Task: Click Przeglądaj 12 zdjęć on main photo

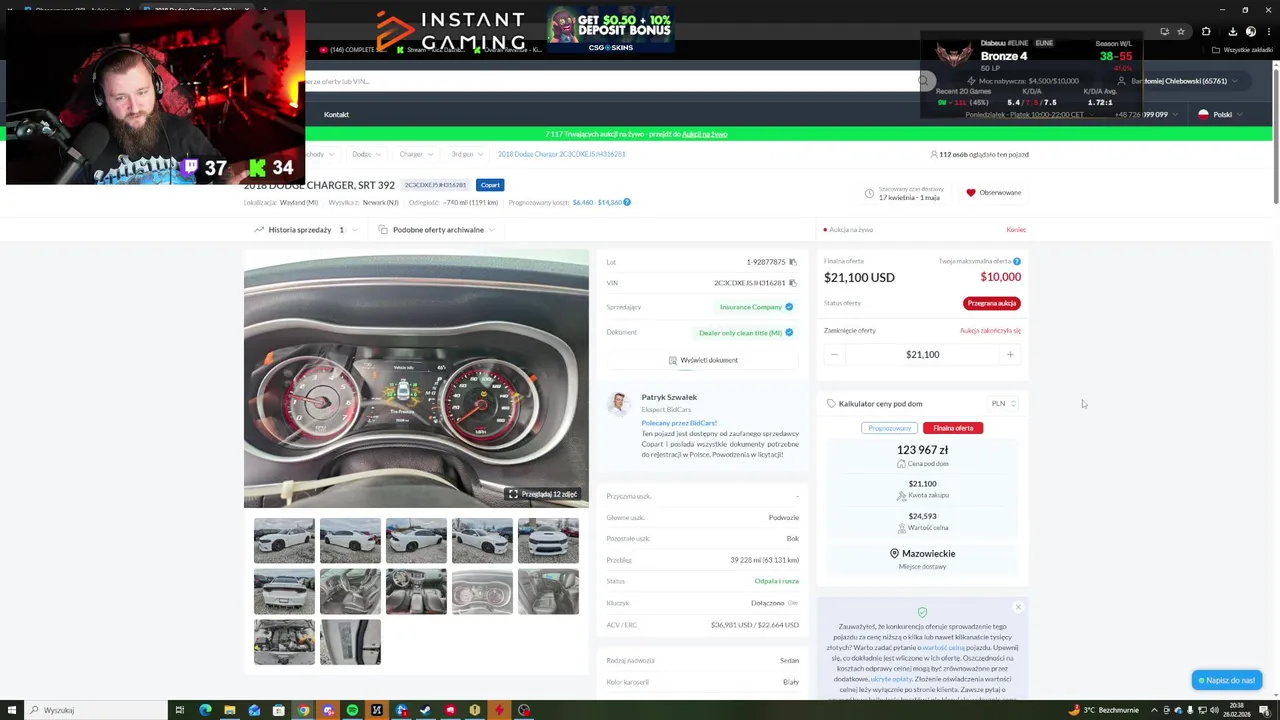Action: coord(545,494)
